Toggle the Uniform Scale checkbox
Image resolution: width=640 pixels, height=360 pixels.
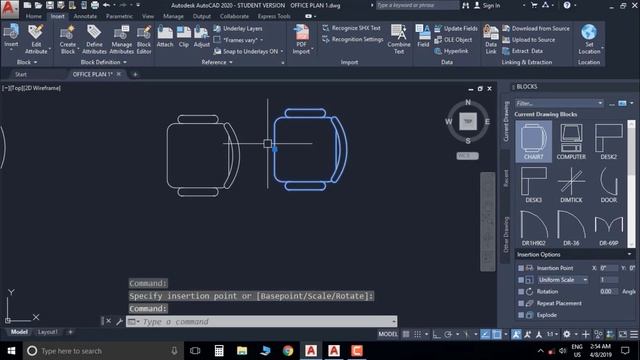521,280
